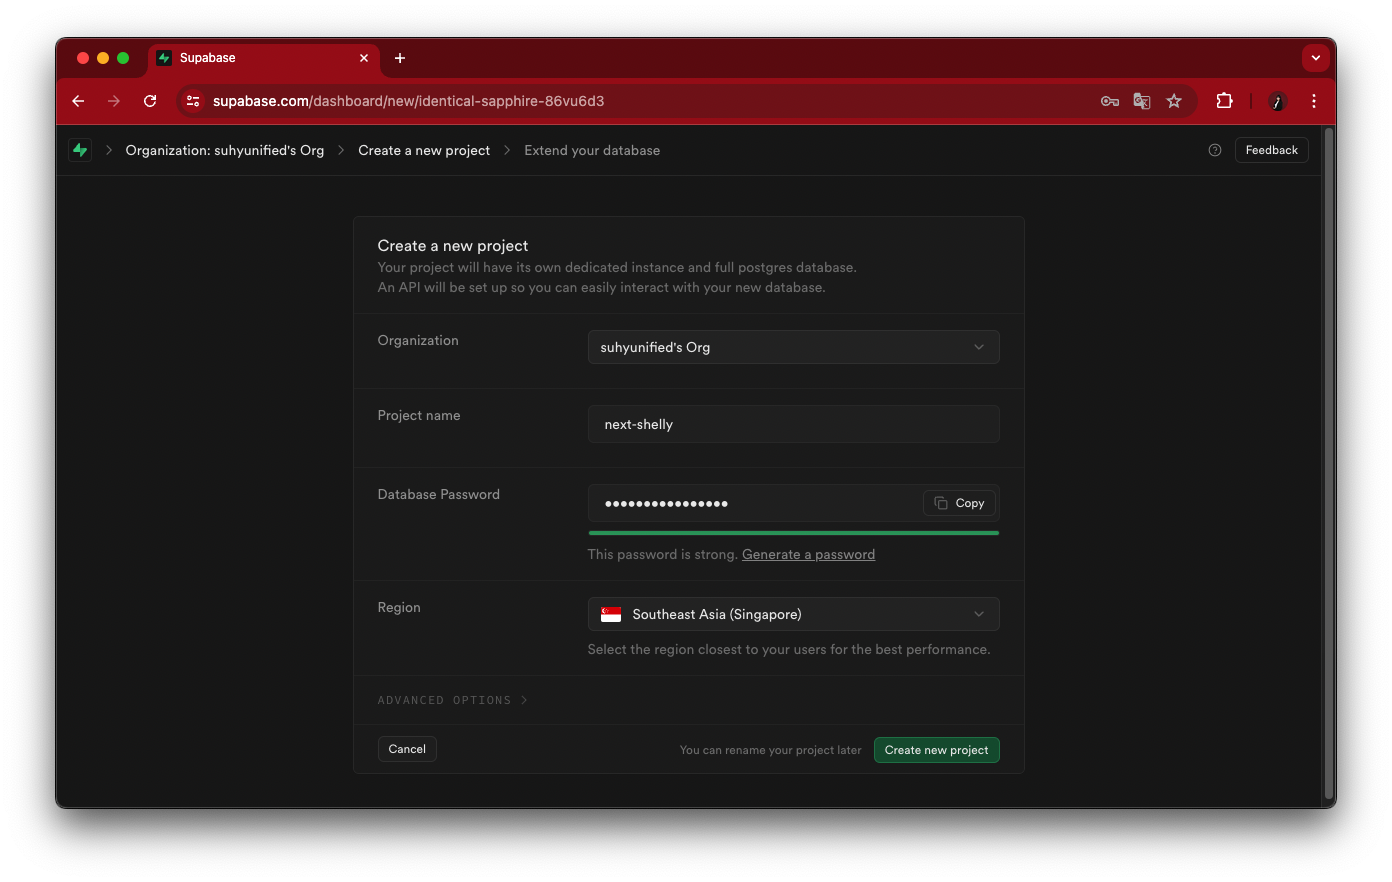The image size is (1392, 882).
Task: Click the browser forward arrow
Action: (114, 101)
